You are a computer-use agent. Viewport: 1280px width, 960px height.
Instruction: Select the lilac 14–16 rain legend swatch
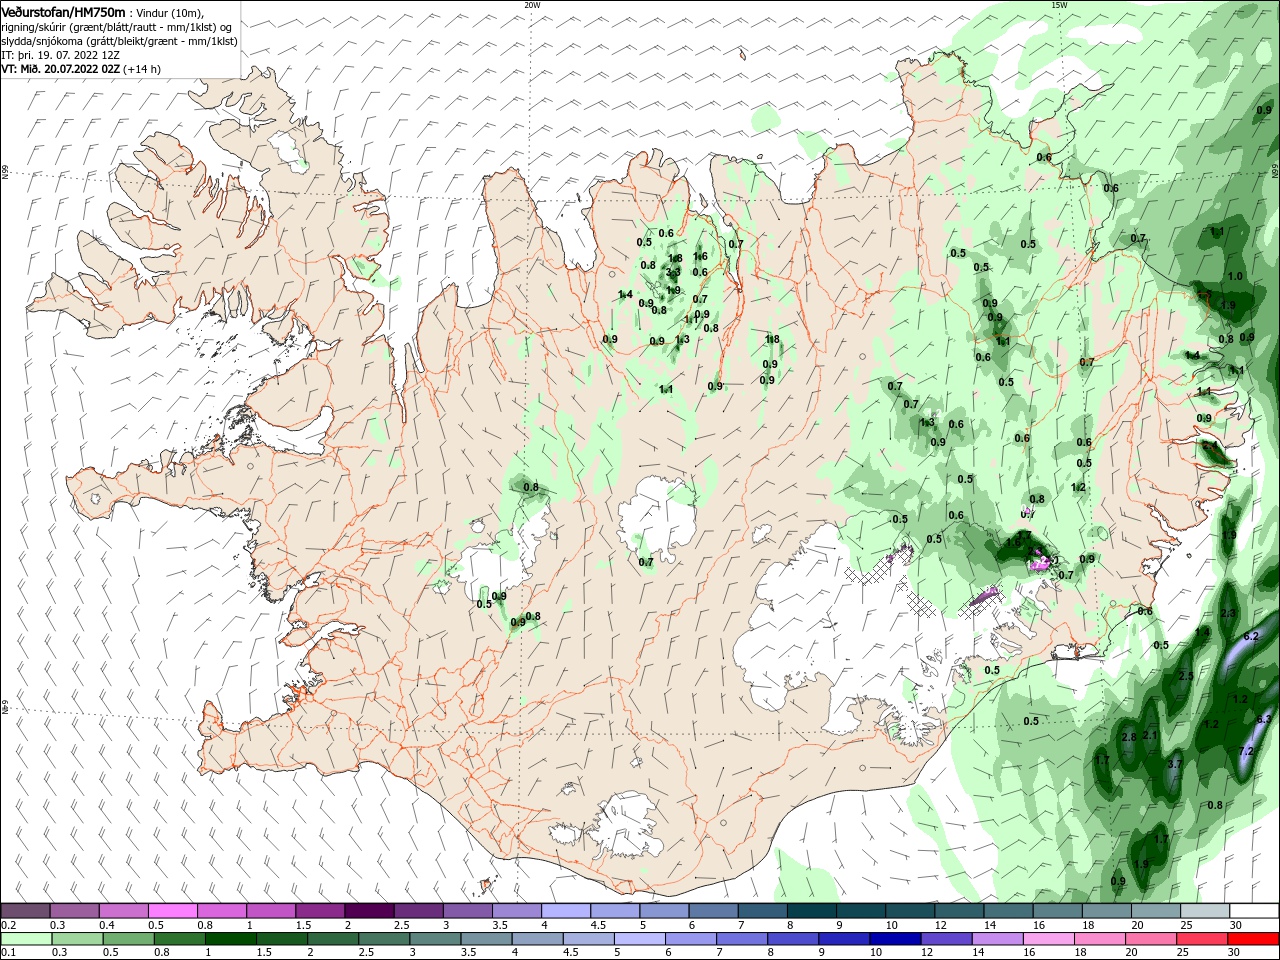tap(996, 939)
